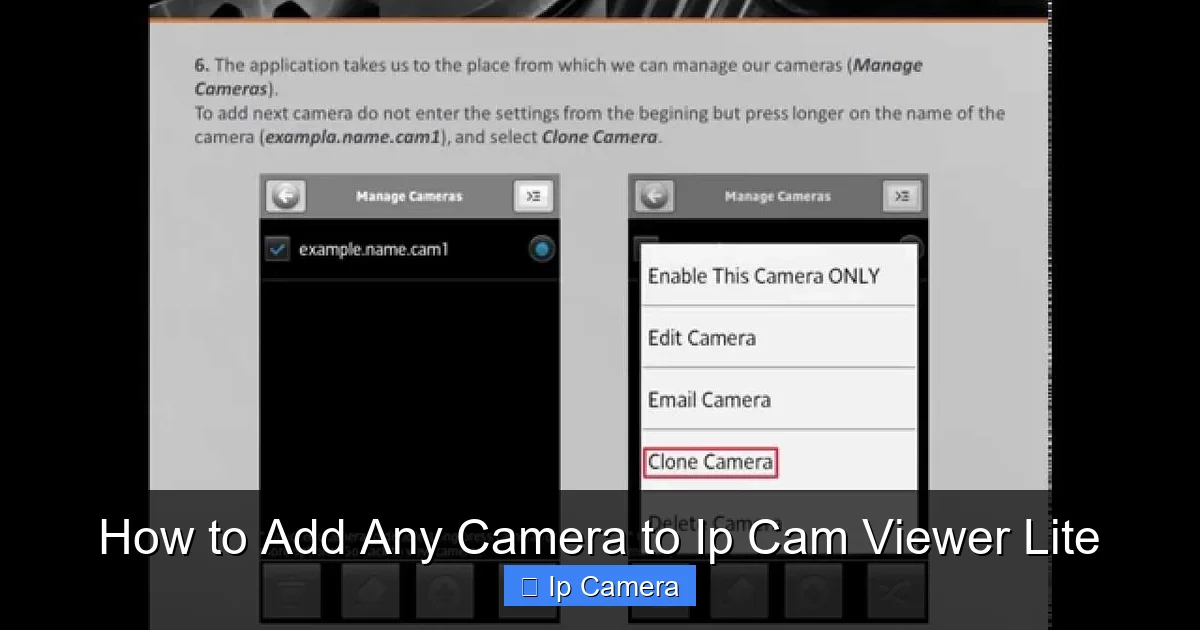Click the Manage Cameras title in the right phone

[778, 197]
